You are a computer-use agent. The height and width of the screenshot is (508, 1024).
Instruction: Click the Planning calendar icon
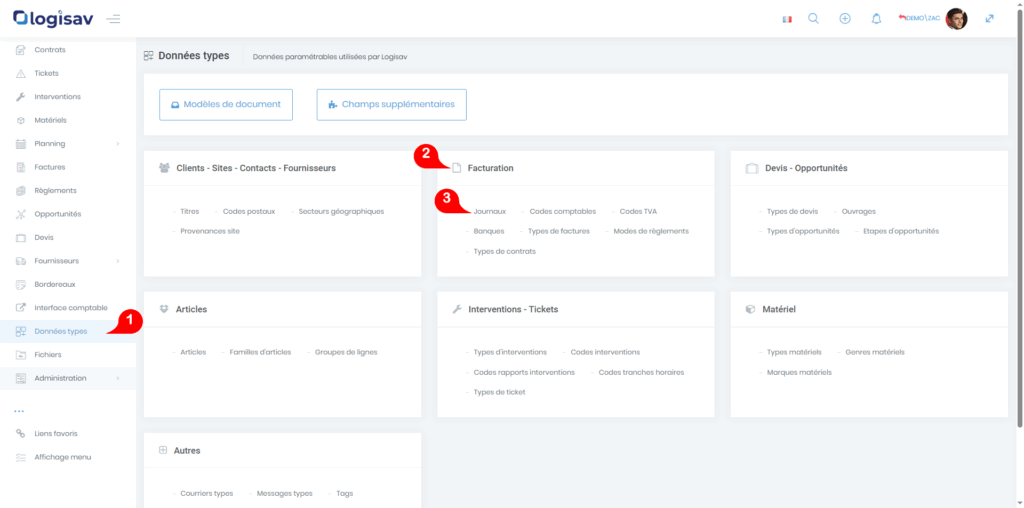[20, 144]
